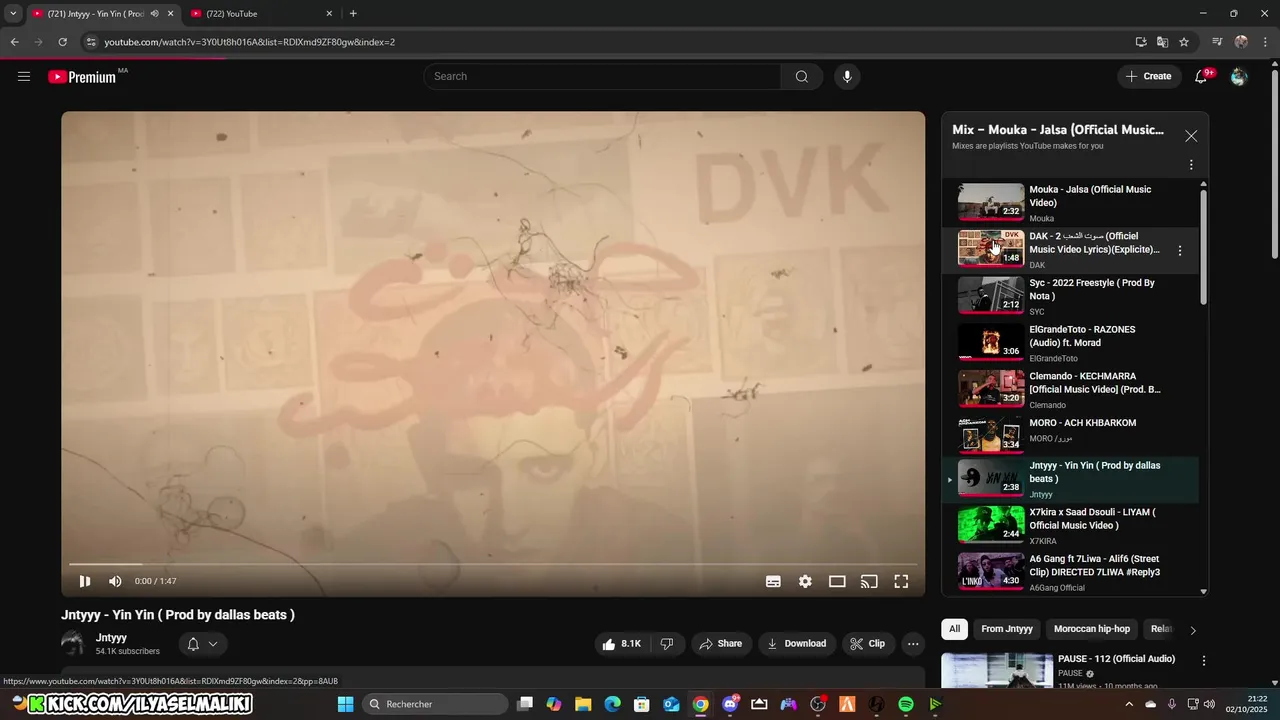Open Jntyyy channel name link
The width and height of the screenshot is (1280, 720).
[111, 638]
